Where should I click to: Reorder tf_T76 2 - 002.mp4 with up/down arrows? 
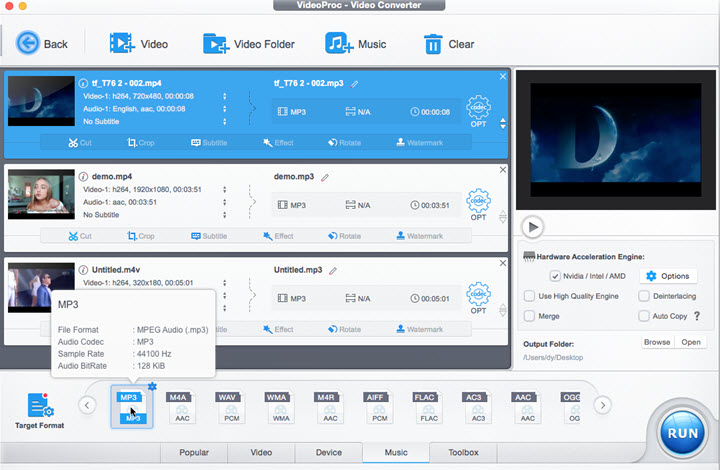(503, 123)
